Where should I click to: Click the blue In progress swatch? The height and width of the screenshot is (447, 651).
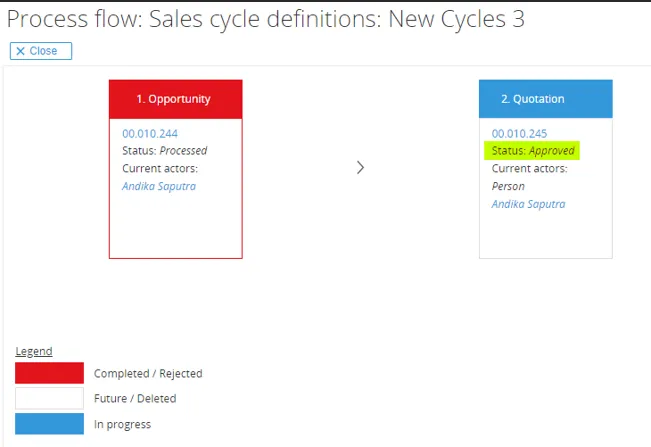(49, 424)
